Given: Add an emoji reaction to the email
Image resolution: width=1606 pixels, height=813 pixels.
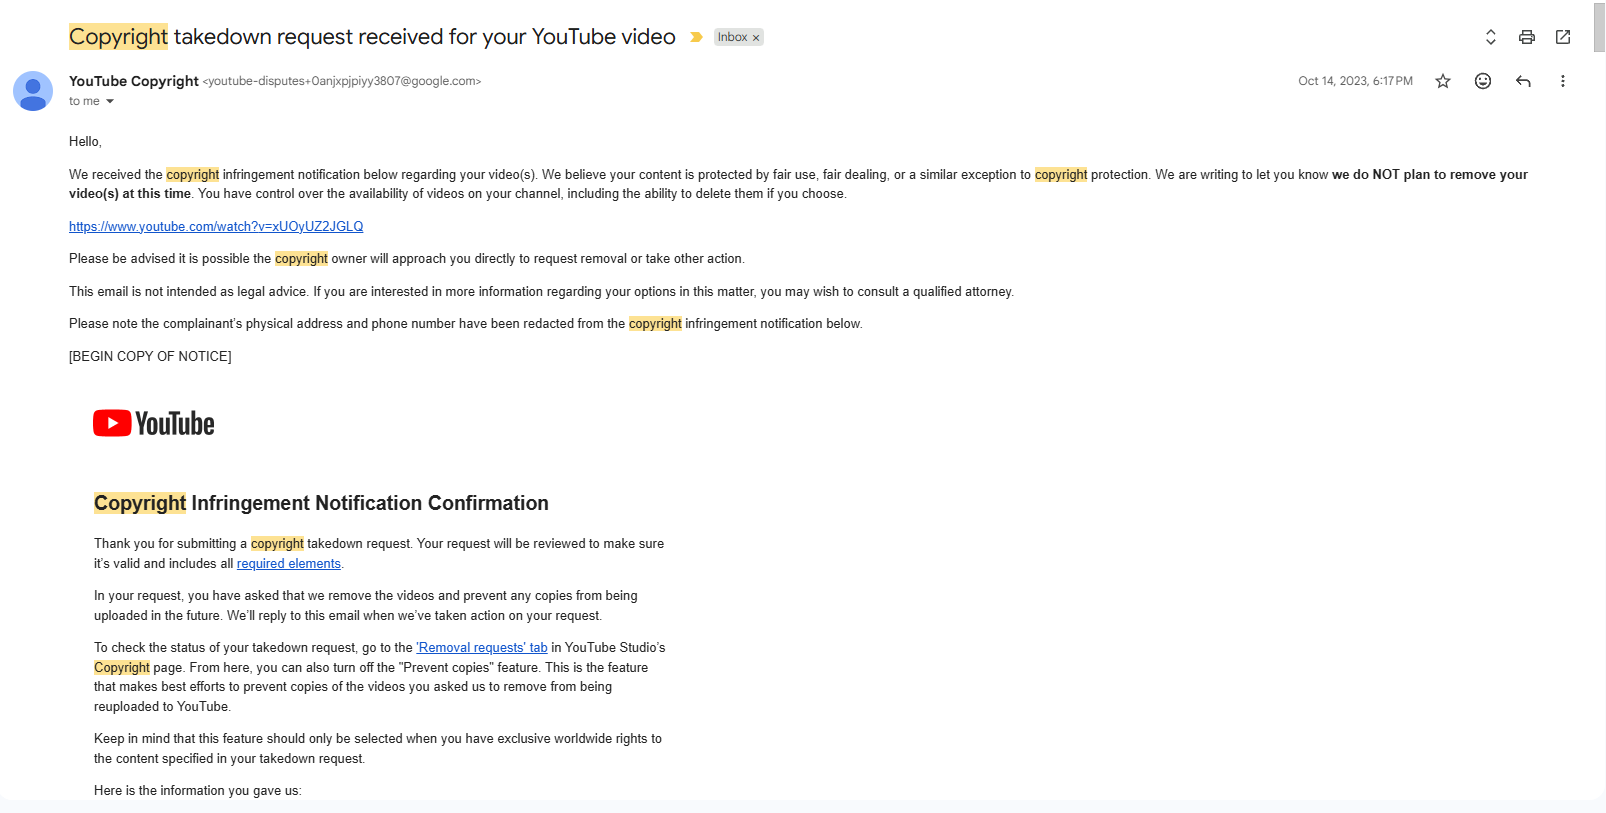Looking at the screenshot, I should pyautogui.click(x=1483, y=81).
